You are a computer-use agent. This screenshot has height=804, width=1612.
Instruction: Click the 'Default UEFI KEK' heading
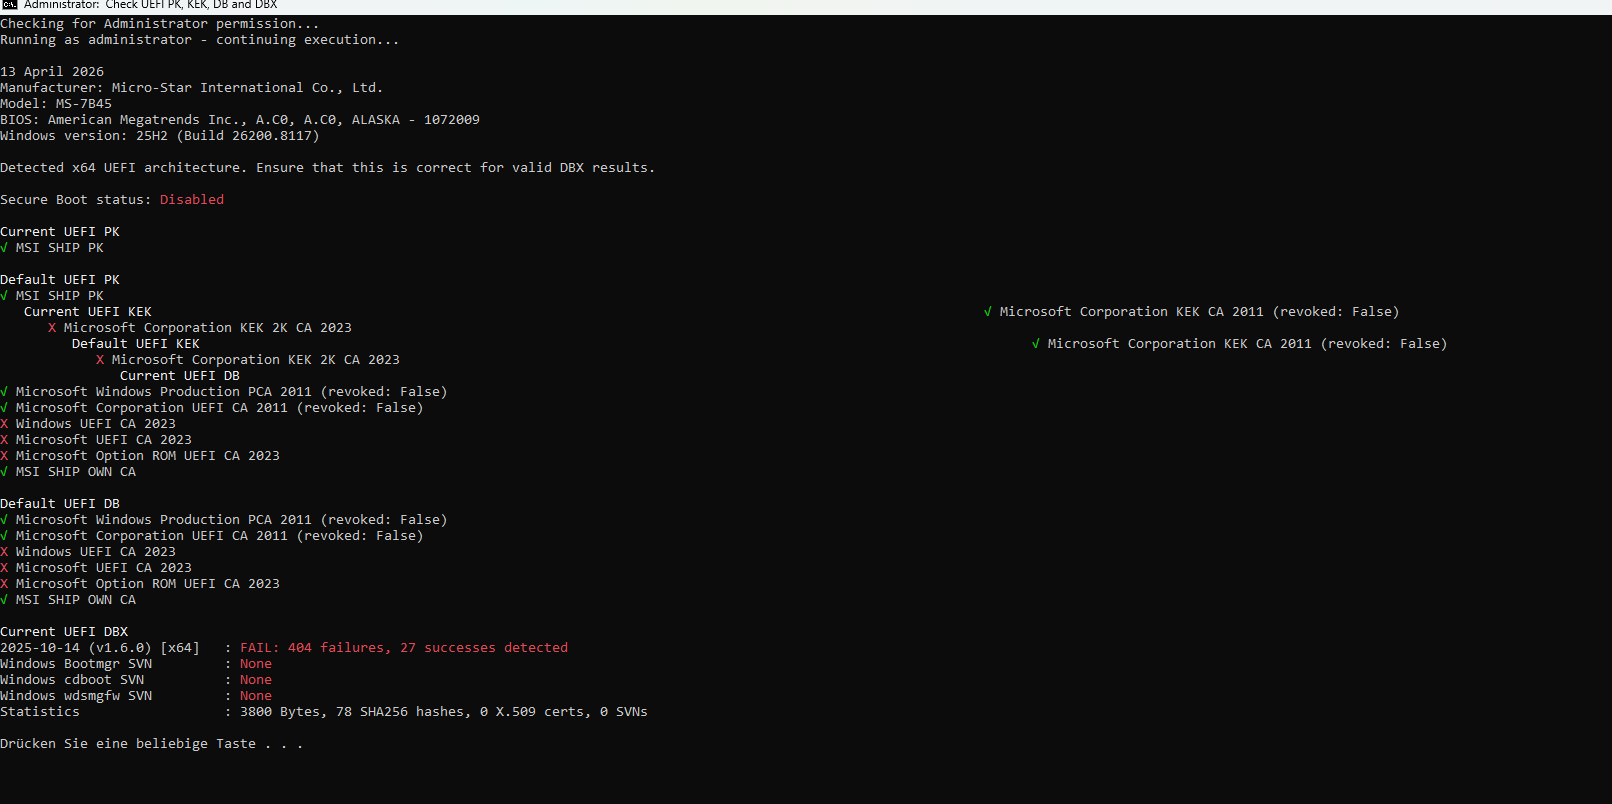136,344
